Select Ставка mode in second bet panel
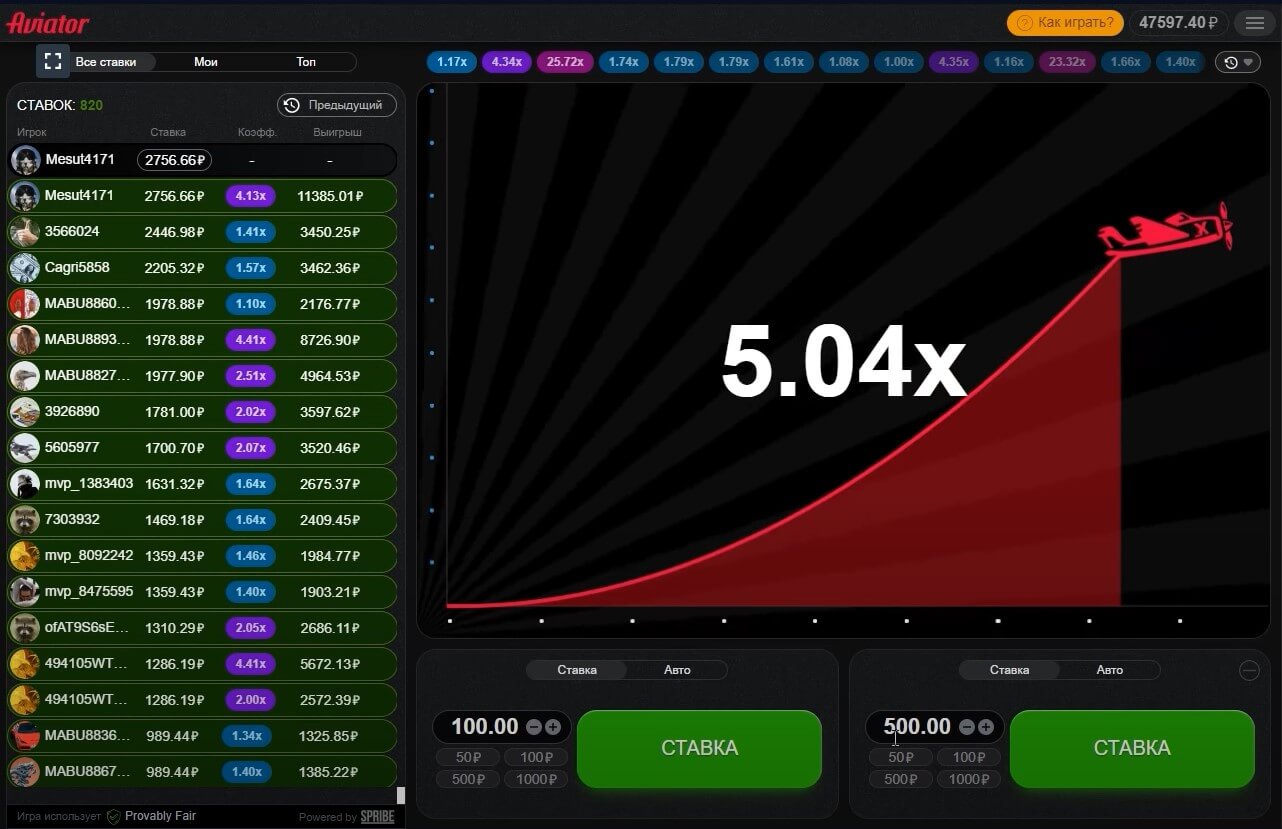 pos(1010,670)
